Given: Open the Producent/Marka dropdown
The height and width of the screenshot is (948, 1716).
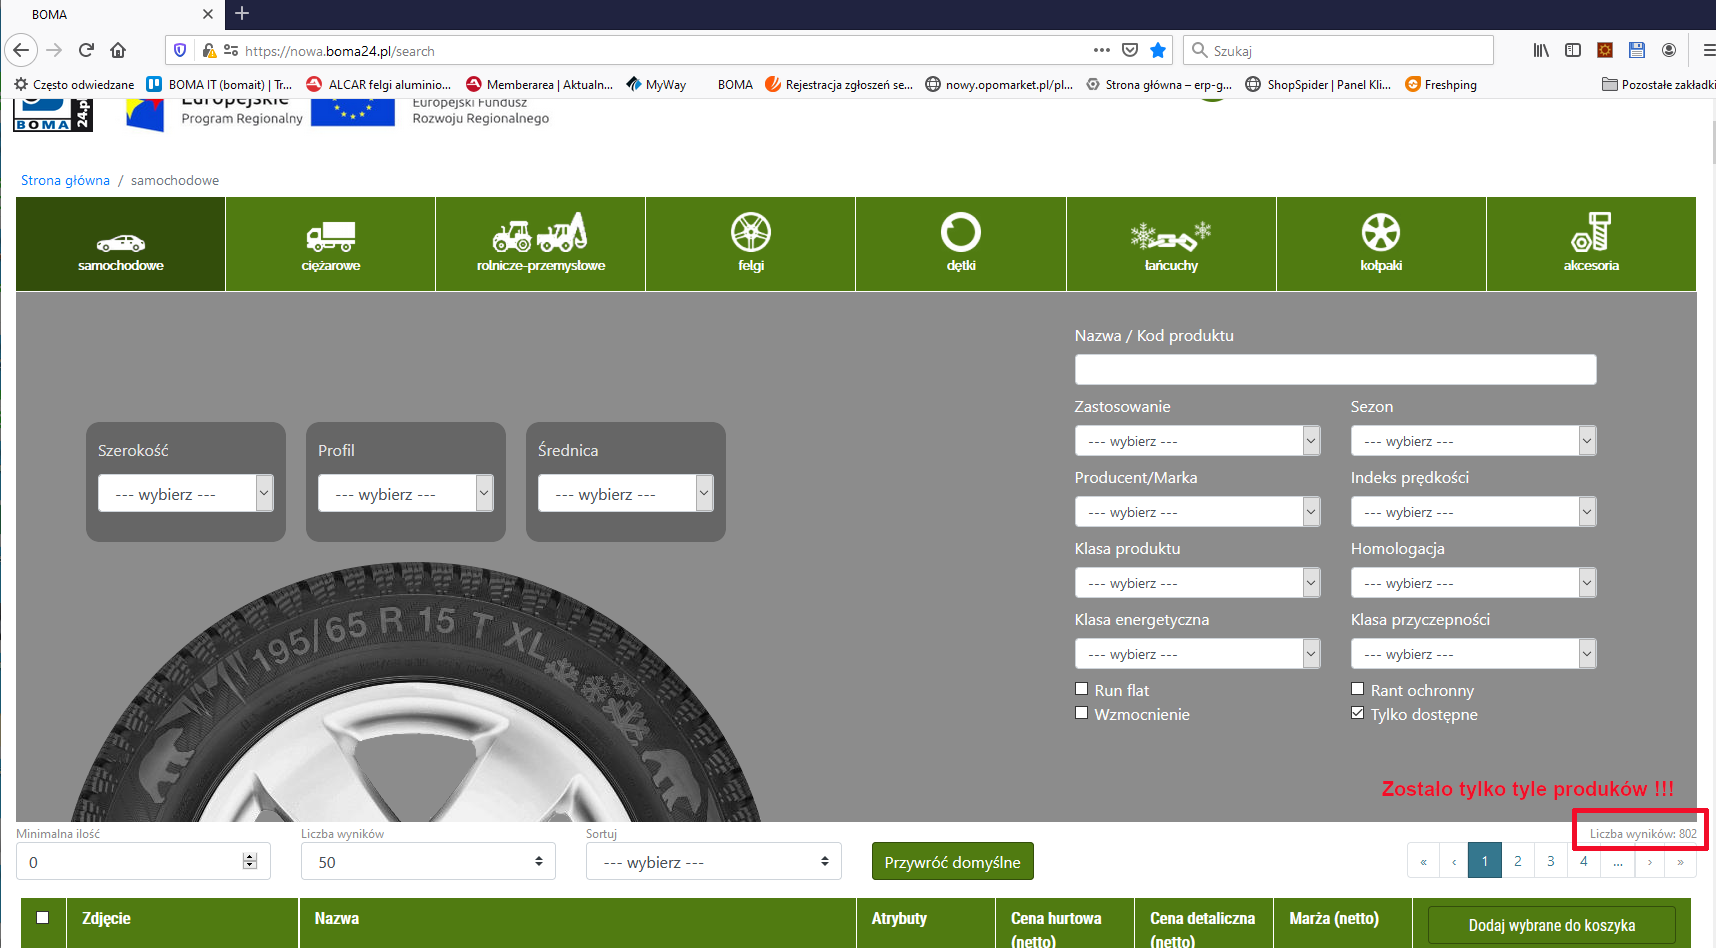Looking at the screenshot, I should [x=1197, y=512].
